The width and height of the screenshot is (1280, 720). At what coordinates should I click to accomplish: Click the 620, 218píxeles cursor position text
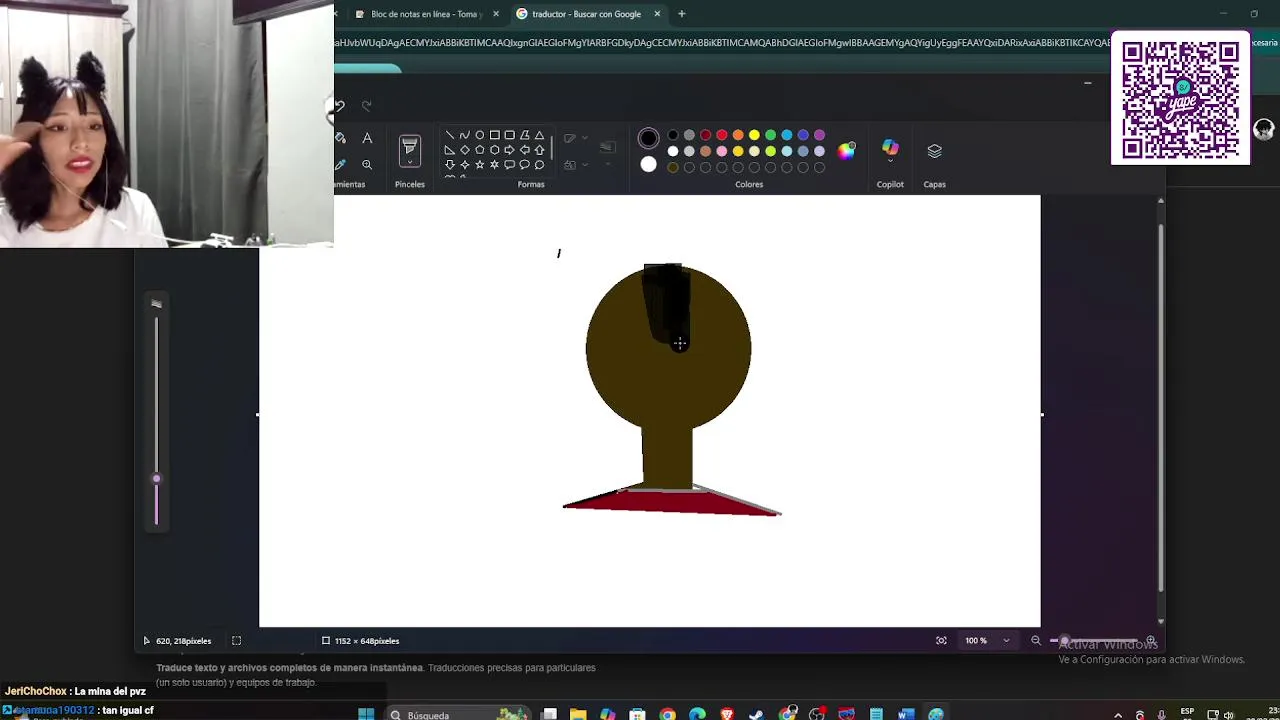tap(183, 641)
